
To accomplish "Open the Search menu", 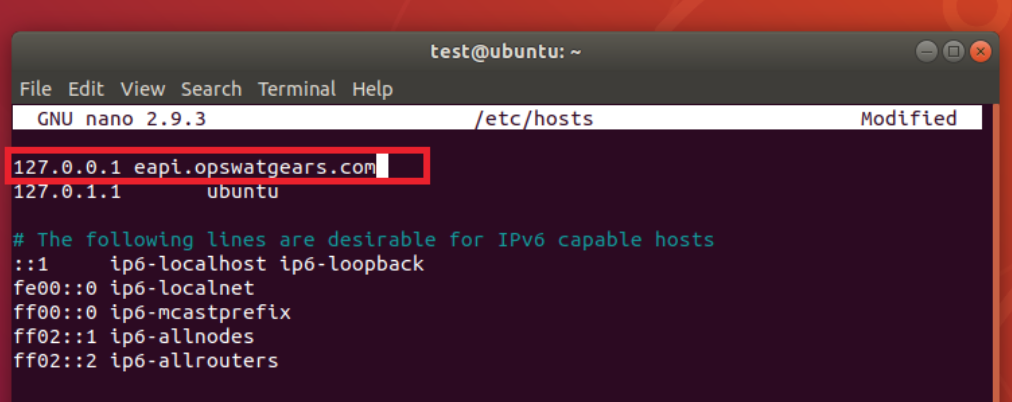I will point(211,89).
